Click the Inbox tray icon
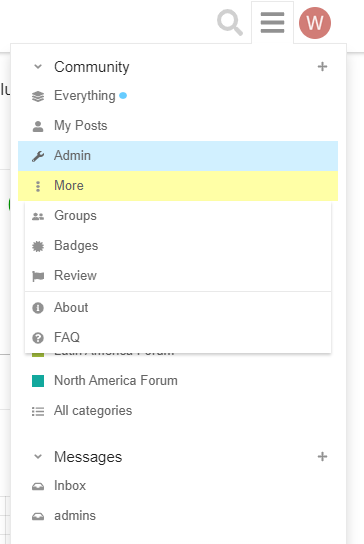Screen dimensions: 364x544 pyautogui.click(x=38, y=487)
